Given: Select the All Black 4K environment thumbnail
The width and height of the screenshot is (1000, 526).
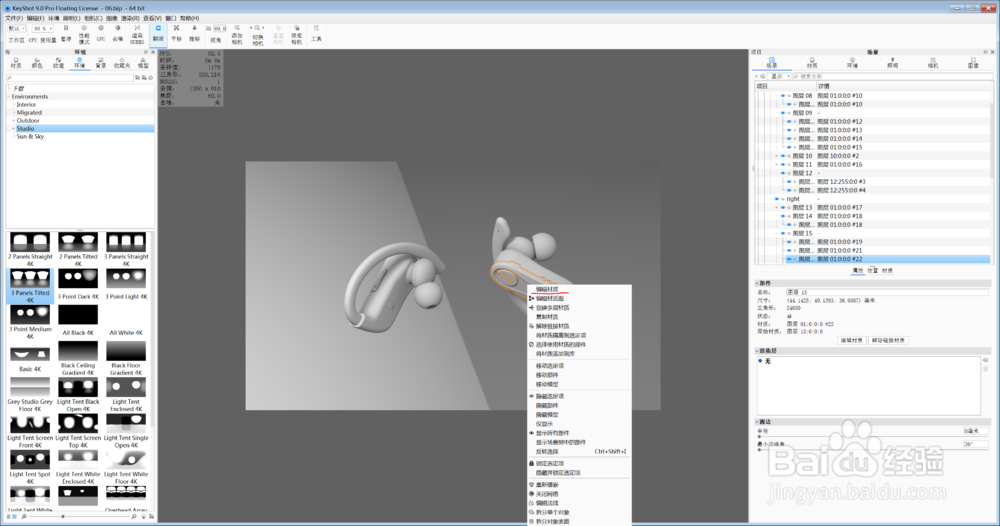Looking at the screenshot, I should pyautogui.click(x=78, y=321).
